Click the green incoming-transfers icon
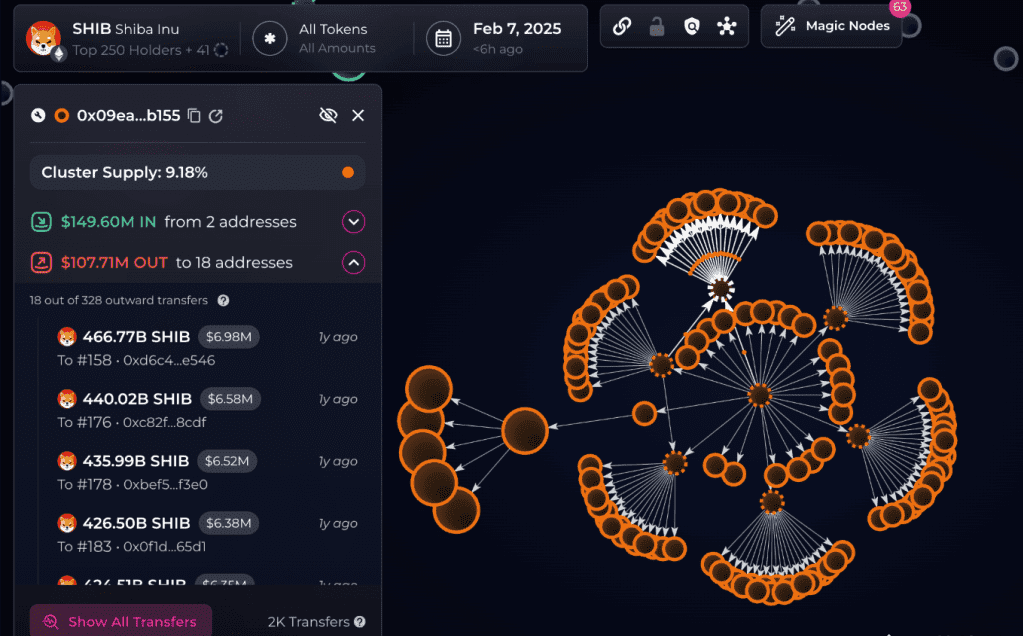The height and width of the screenshot is (636, 1023). pyautogui.click(x=41, y=222)
